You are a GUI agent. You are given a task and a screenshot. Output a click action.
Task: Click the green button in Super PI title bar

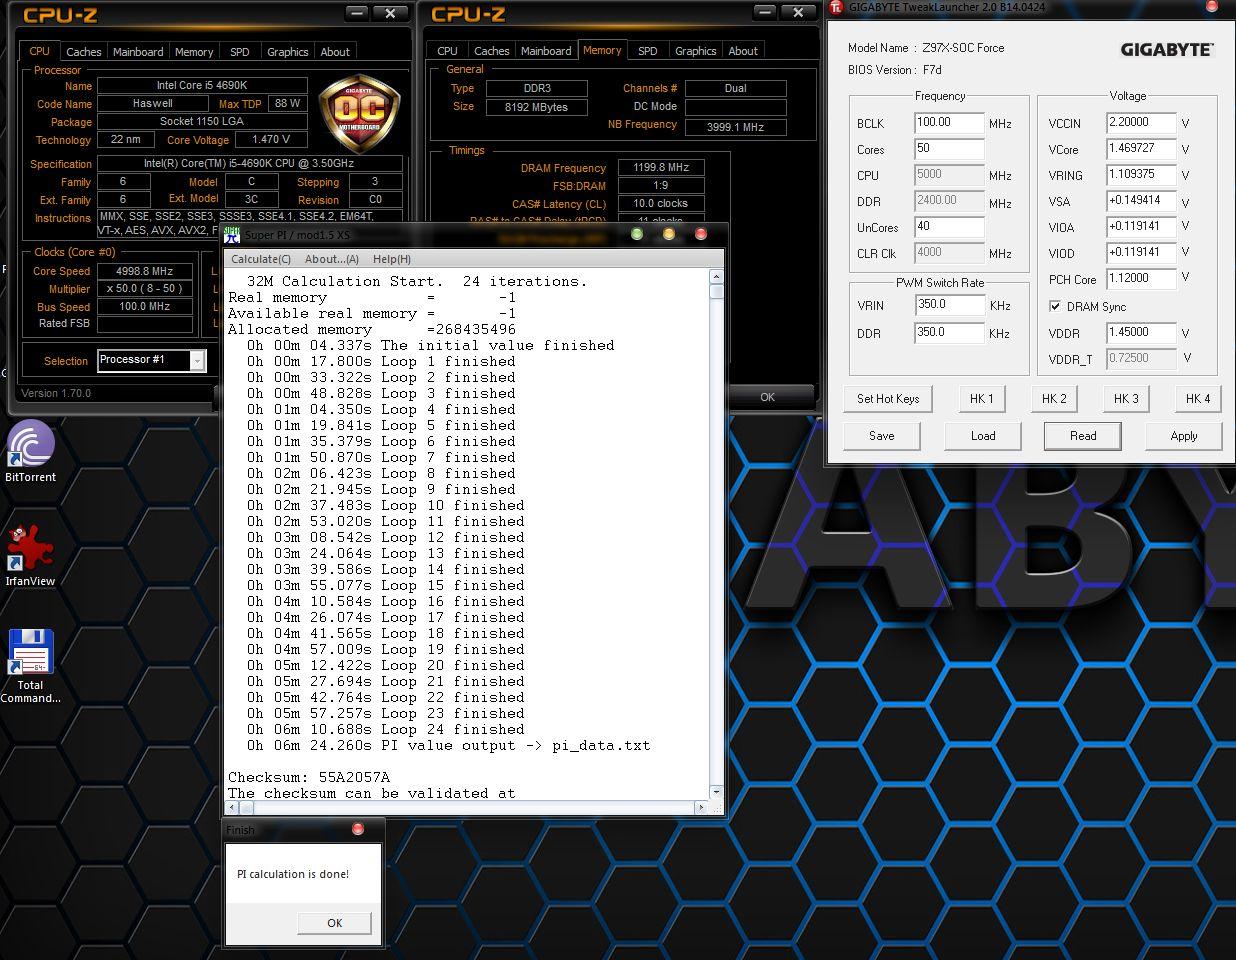click(636, 234)
